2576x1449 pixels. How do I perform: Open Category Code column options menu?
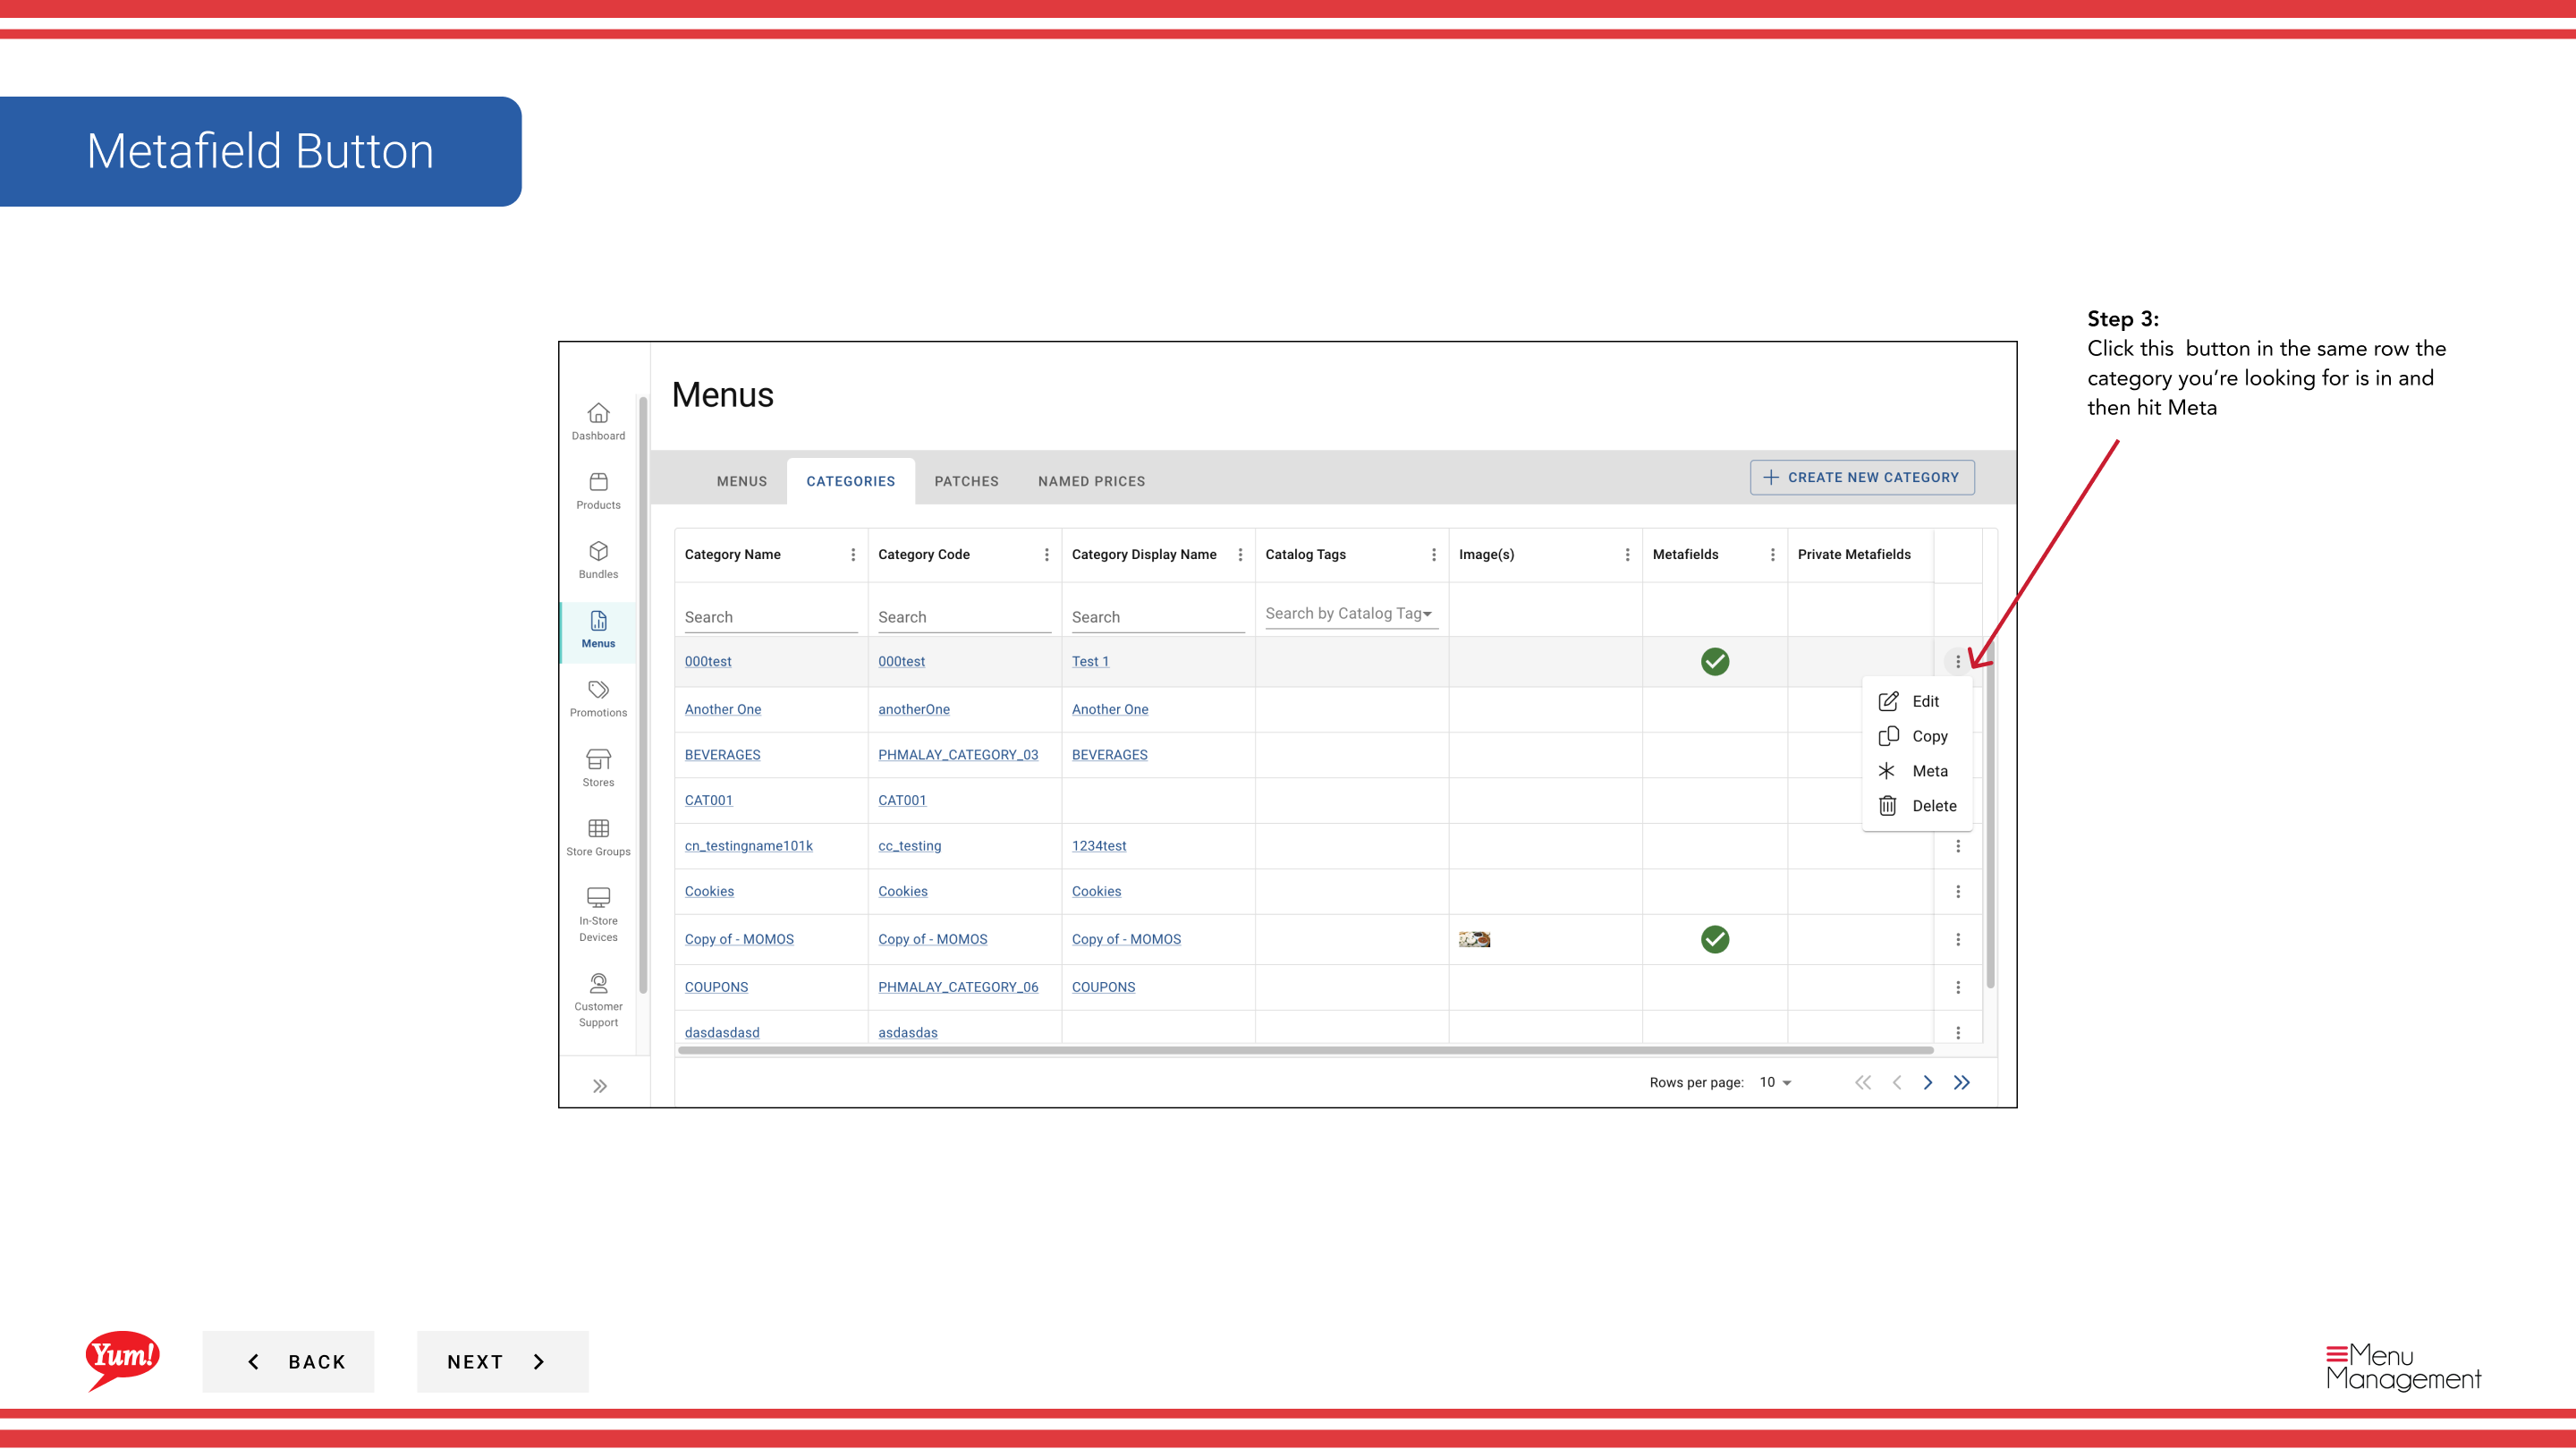(1046, 554)
